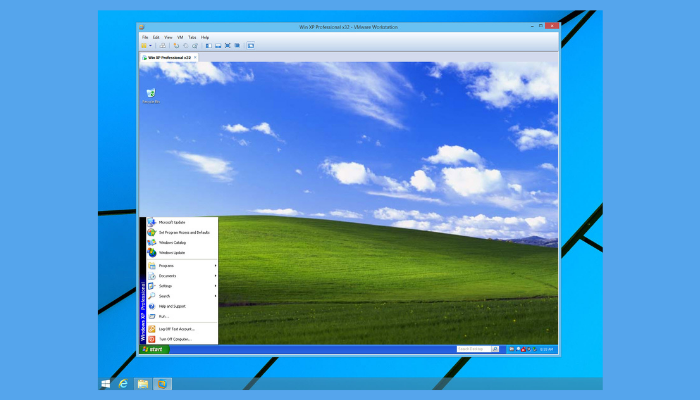Open the power options dropdown arrow
700x400 pixels.
(x=150, y=46)
